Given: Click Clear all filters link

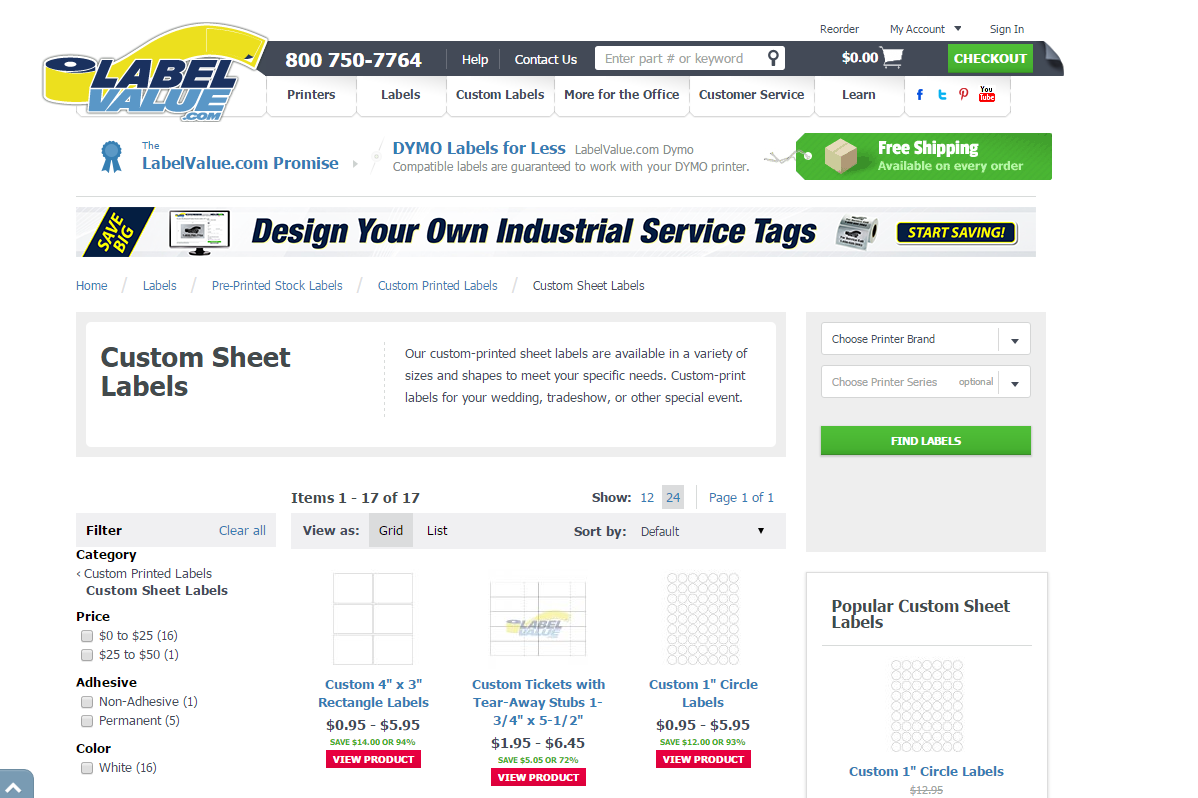Looking at the screenshot, I should point(242,530).
